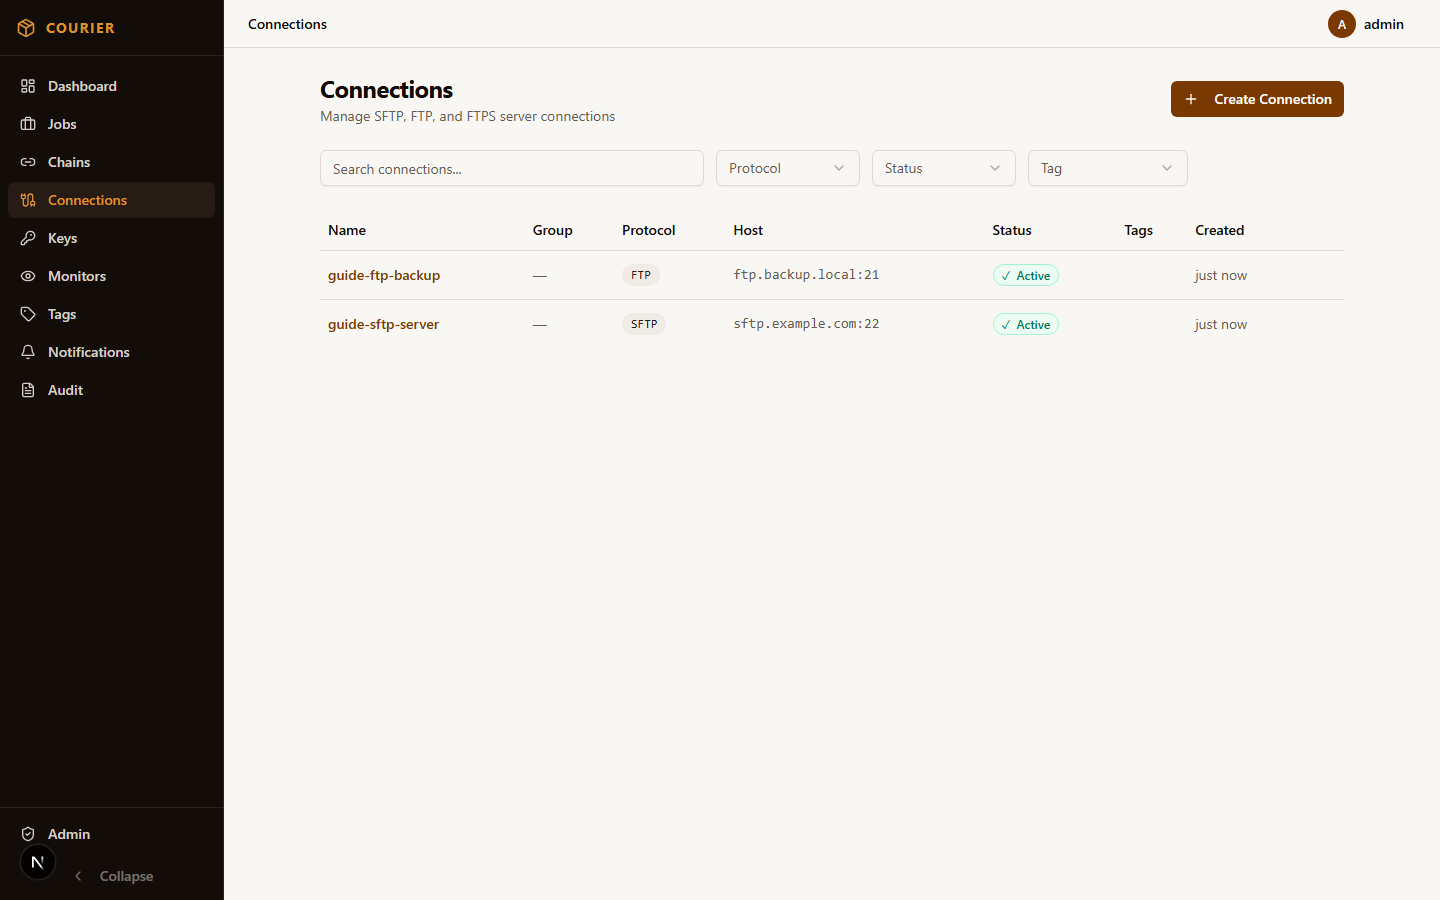The height and width of the screenshot is (900, 1440).
Task: Open the admin user menu
Action: [x=1370, y=24]
